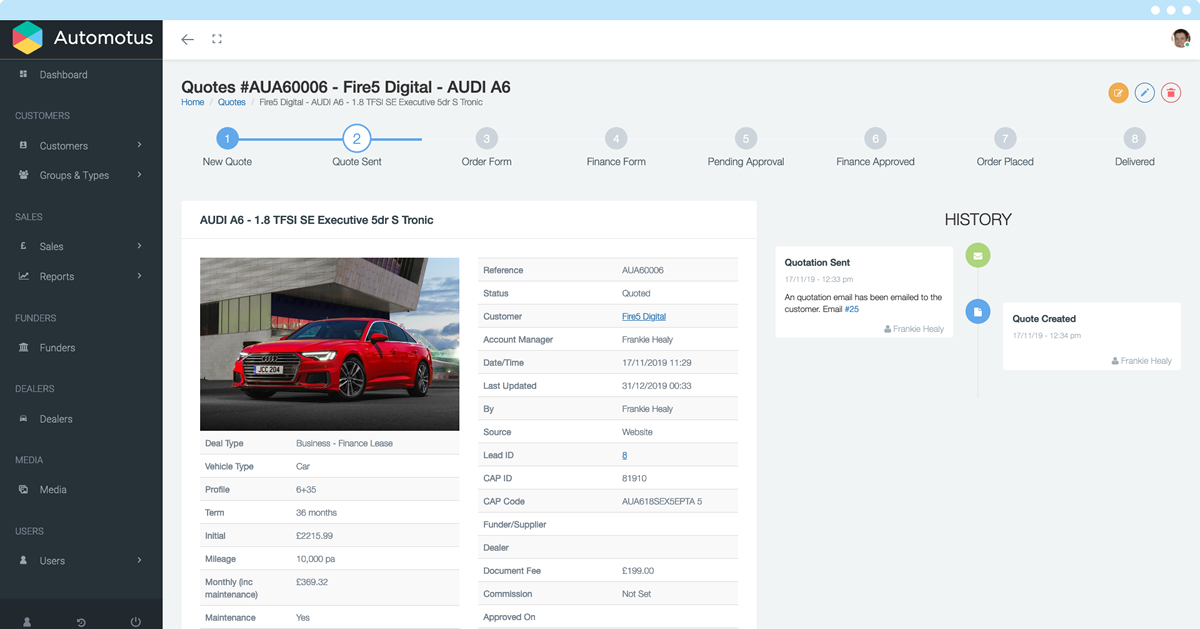Screen dimensions: 1200x629
Task: Click the history icon in sidebar footer
Action: [81, 622]
